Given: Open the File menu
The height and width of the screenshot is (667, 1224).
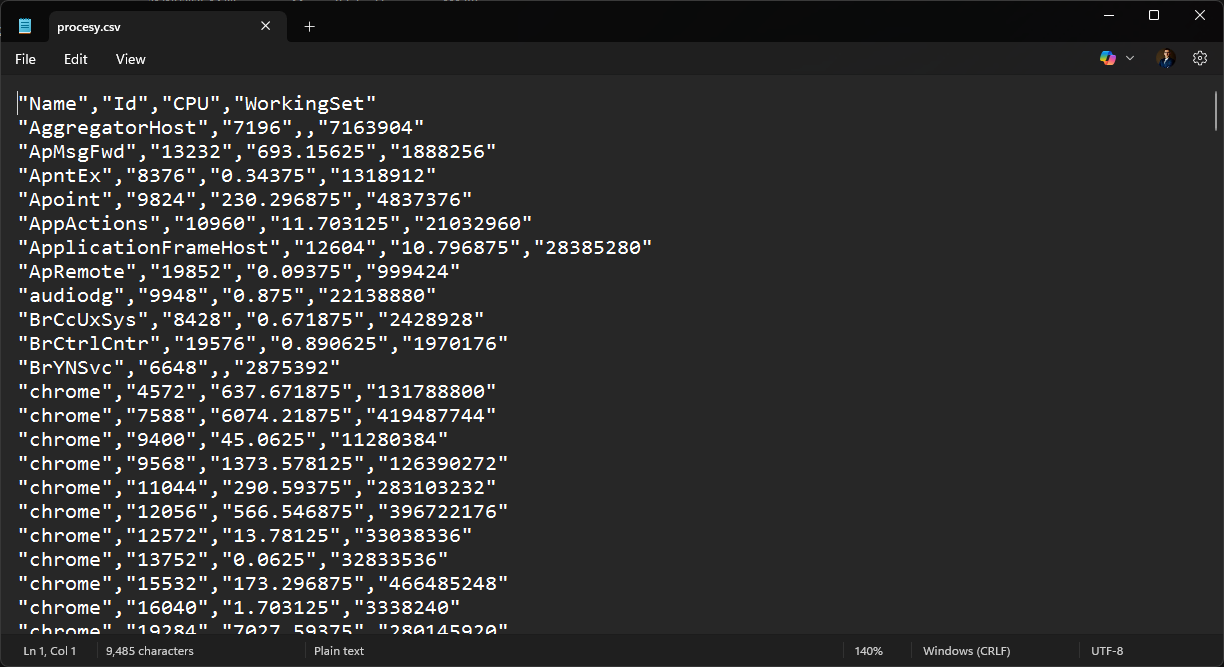Looking at the screenshot, I should [25, 59].
